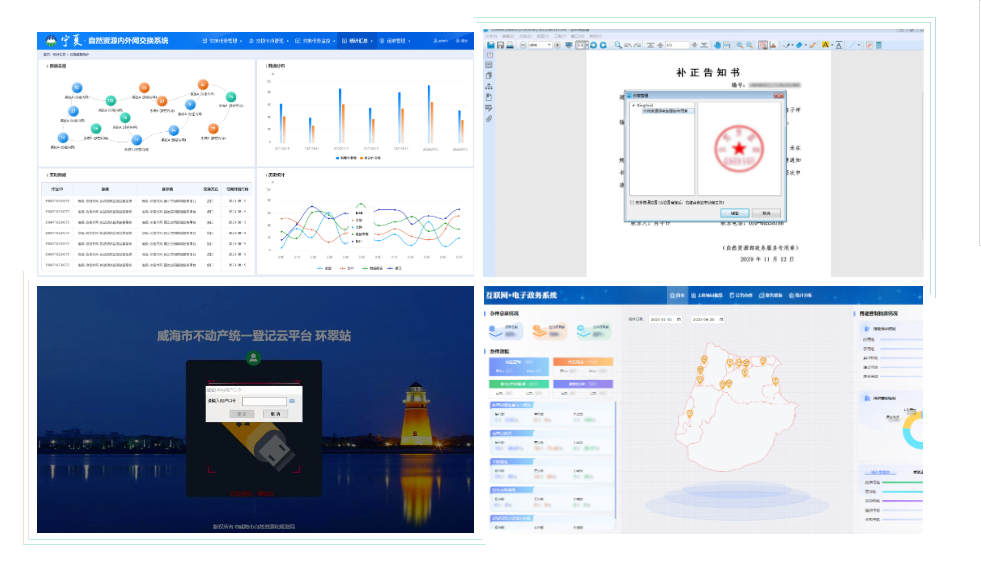Click the keyboard icon beside the password field
This screenshot has width=981, height=587.
pyautogui.click(x=292, y=401)
